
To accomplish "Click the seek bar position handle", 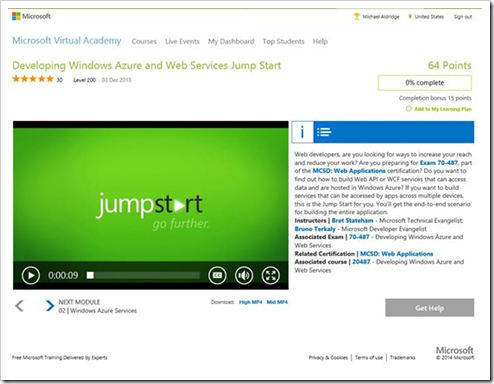I will click(90, 275).
